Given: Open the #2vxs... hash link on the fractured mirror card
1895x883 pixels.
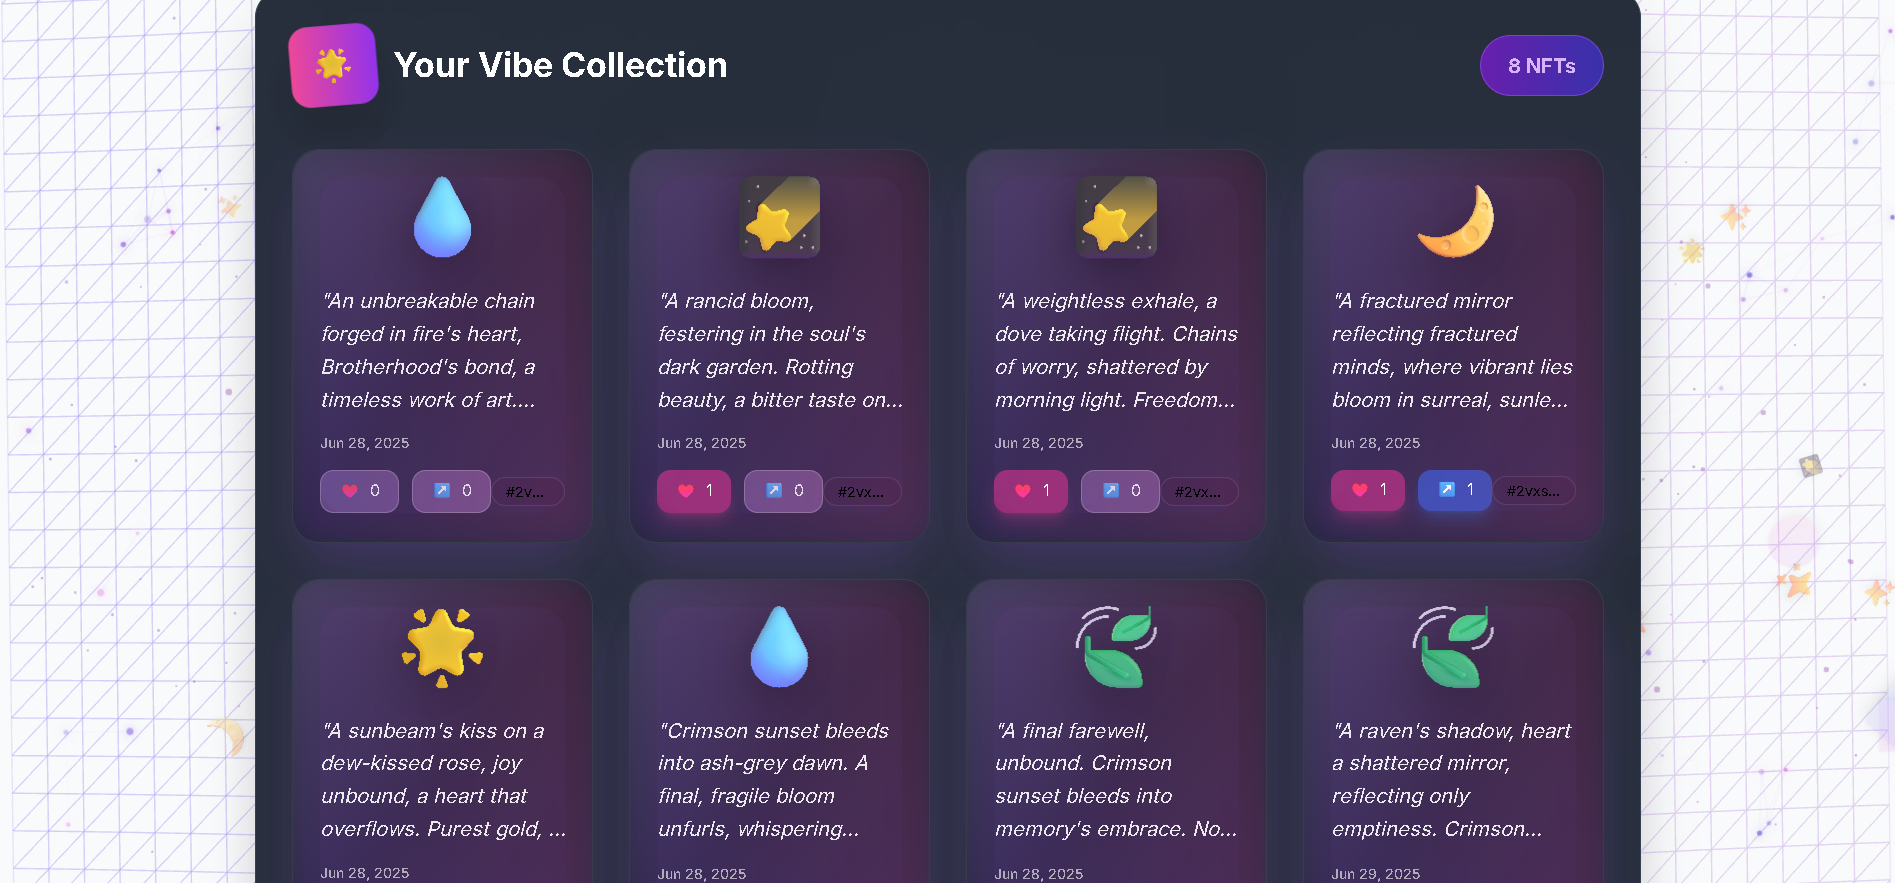Looking at the screenshot, I should coord(1533,491).
